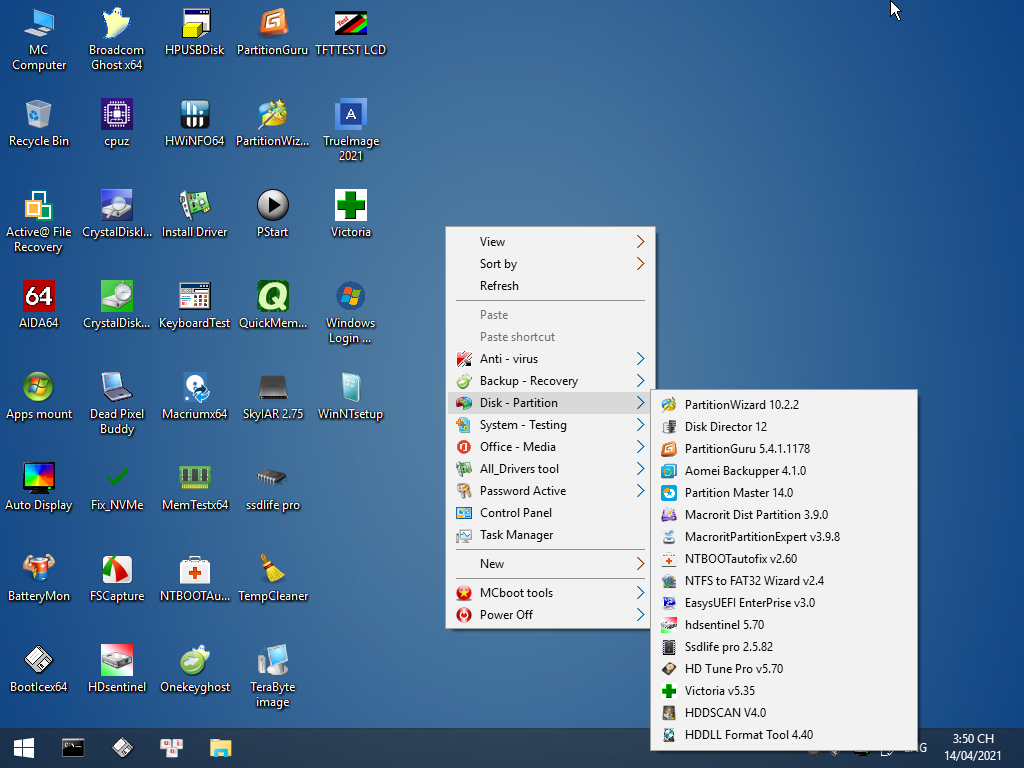The height and width of the screenshot is (768, 1024).
Task: Open Task Manager from context menu
Action: (x=550, y=535)
